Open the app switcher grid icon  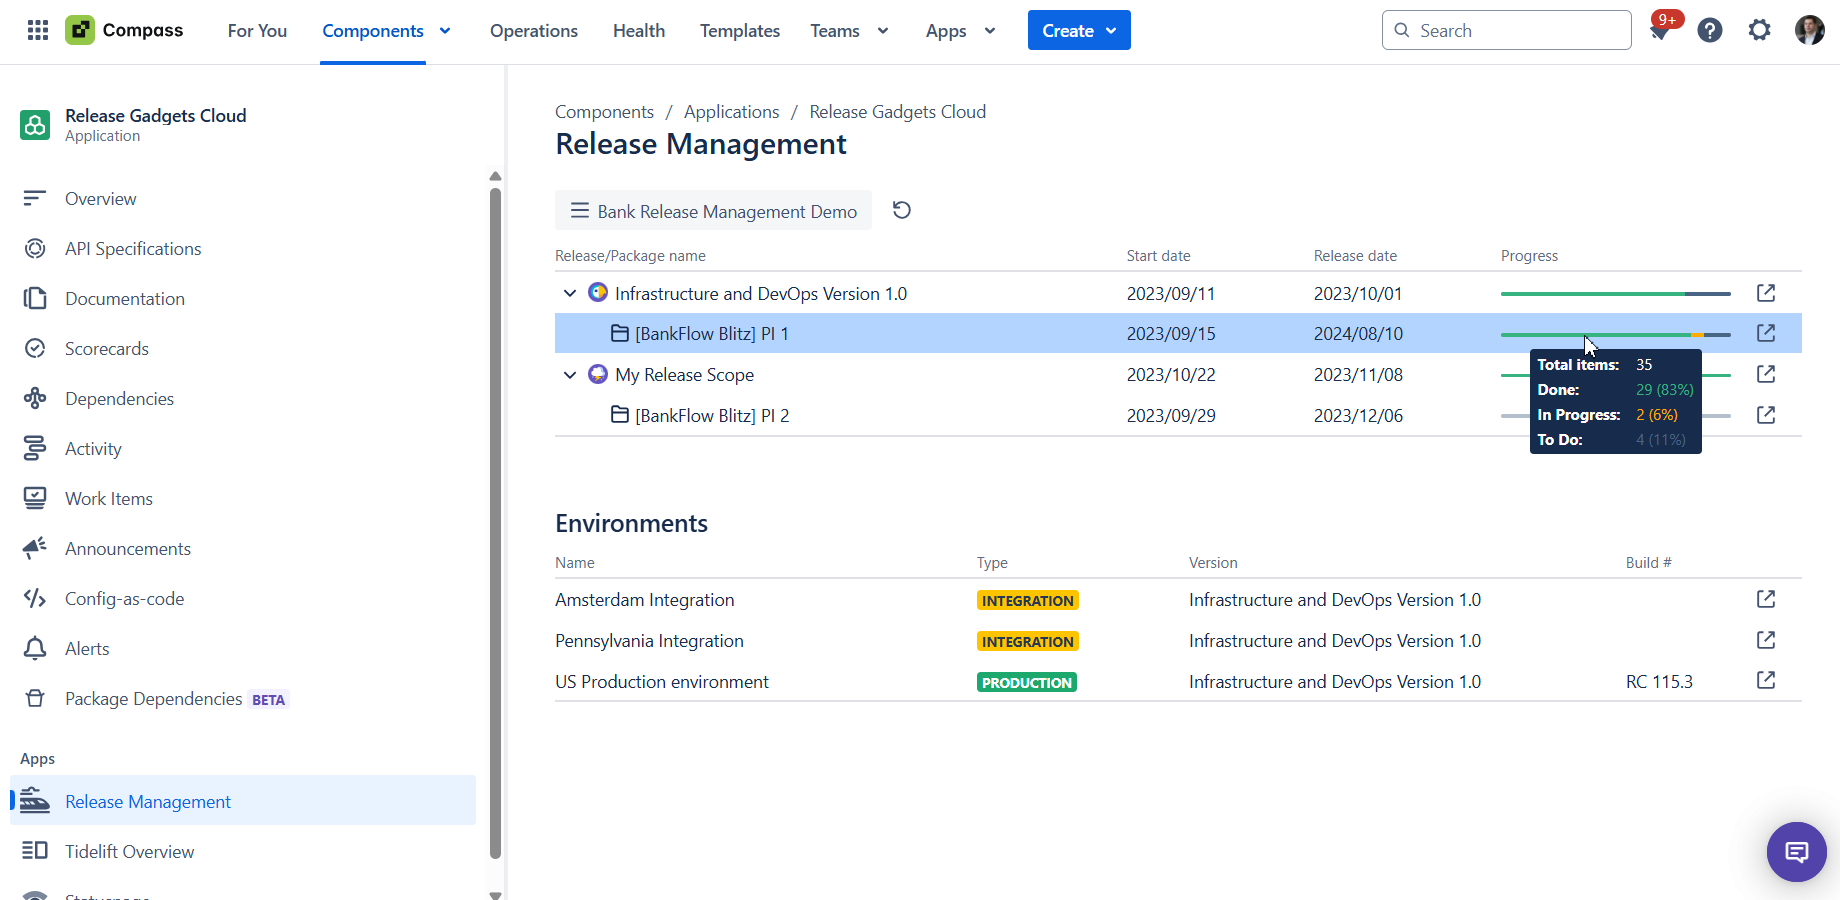pyautogui.click(x=38, y=30)
